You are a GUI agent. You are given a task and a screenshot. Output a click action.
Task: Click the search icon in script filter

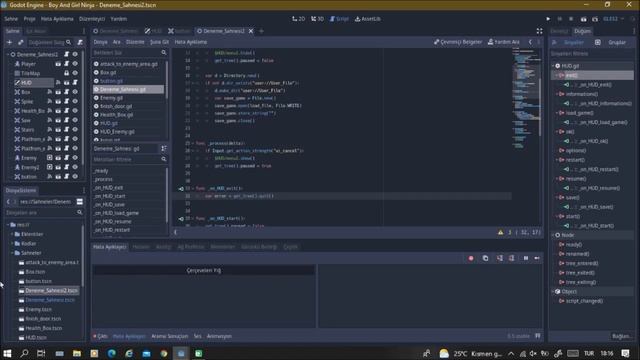pyautogui.click(x=164, y=53)
